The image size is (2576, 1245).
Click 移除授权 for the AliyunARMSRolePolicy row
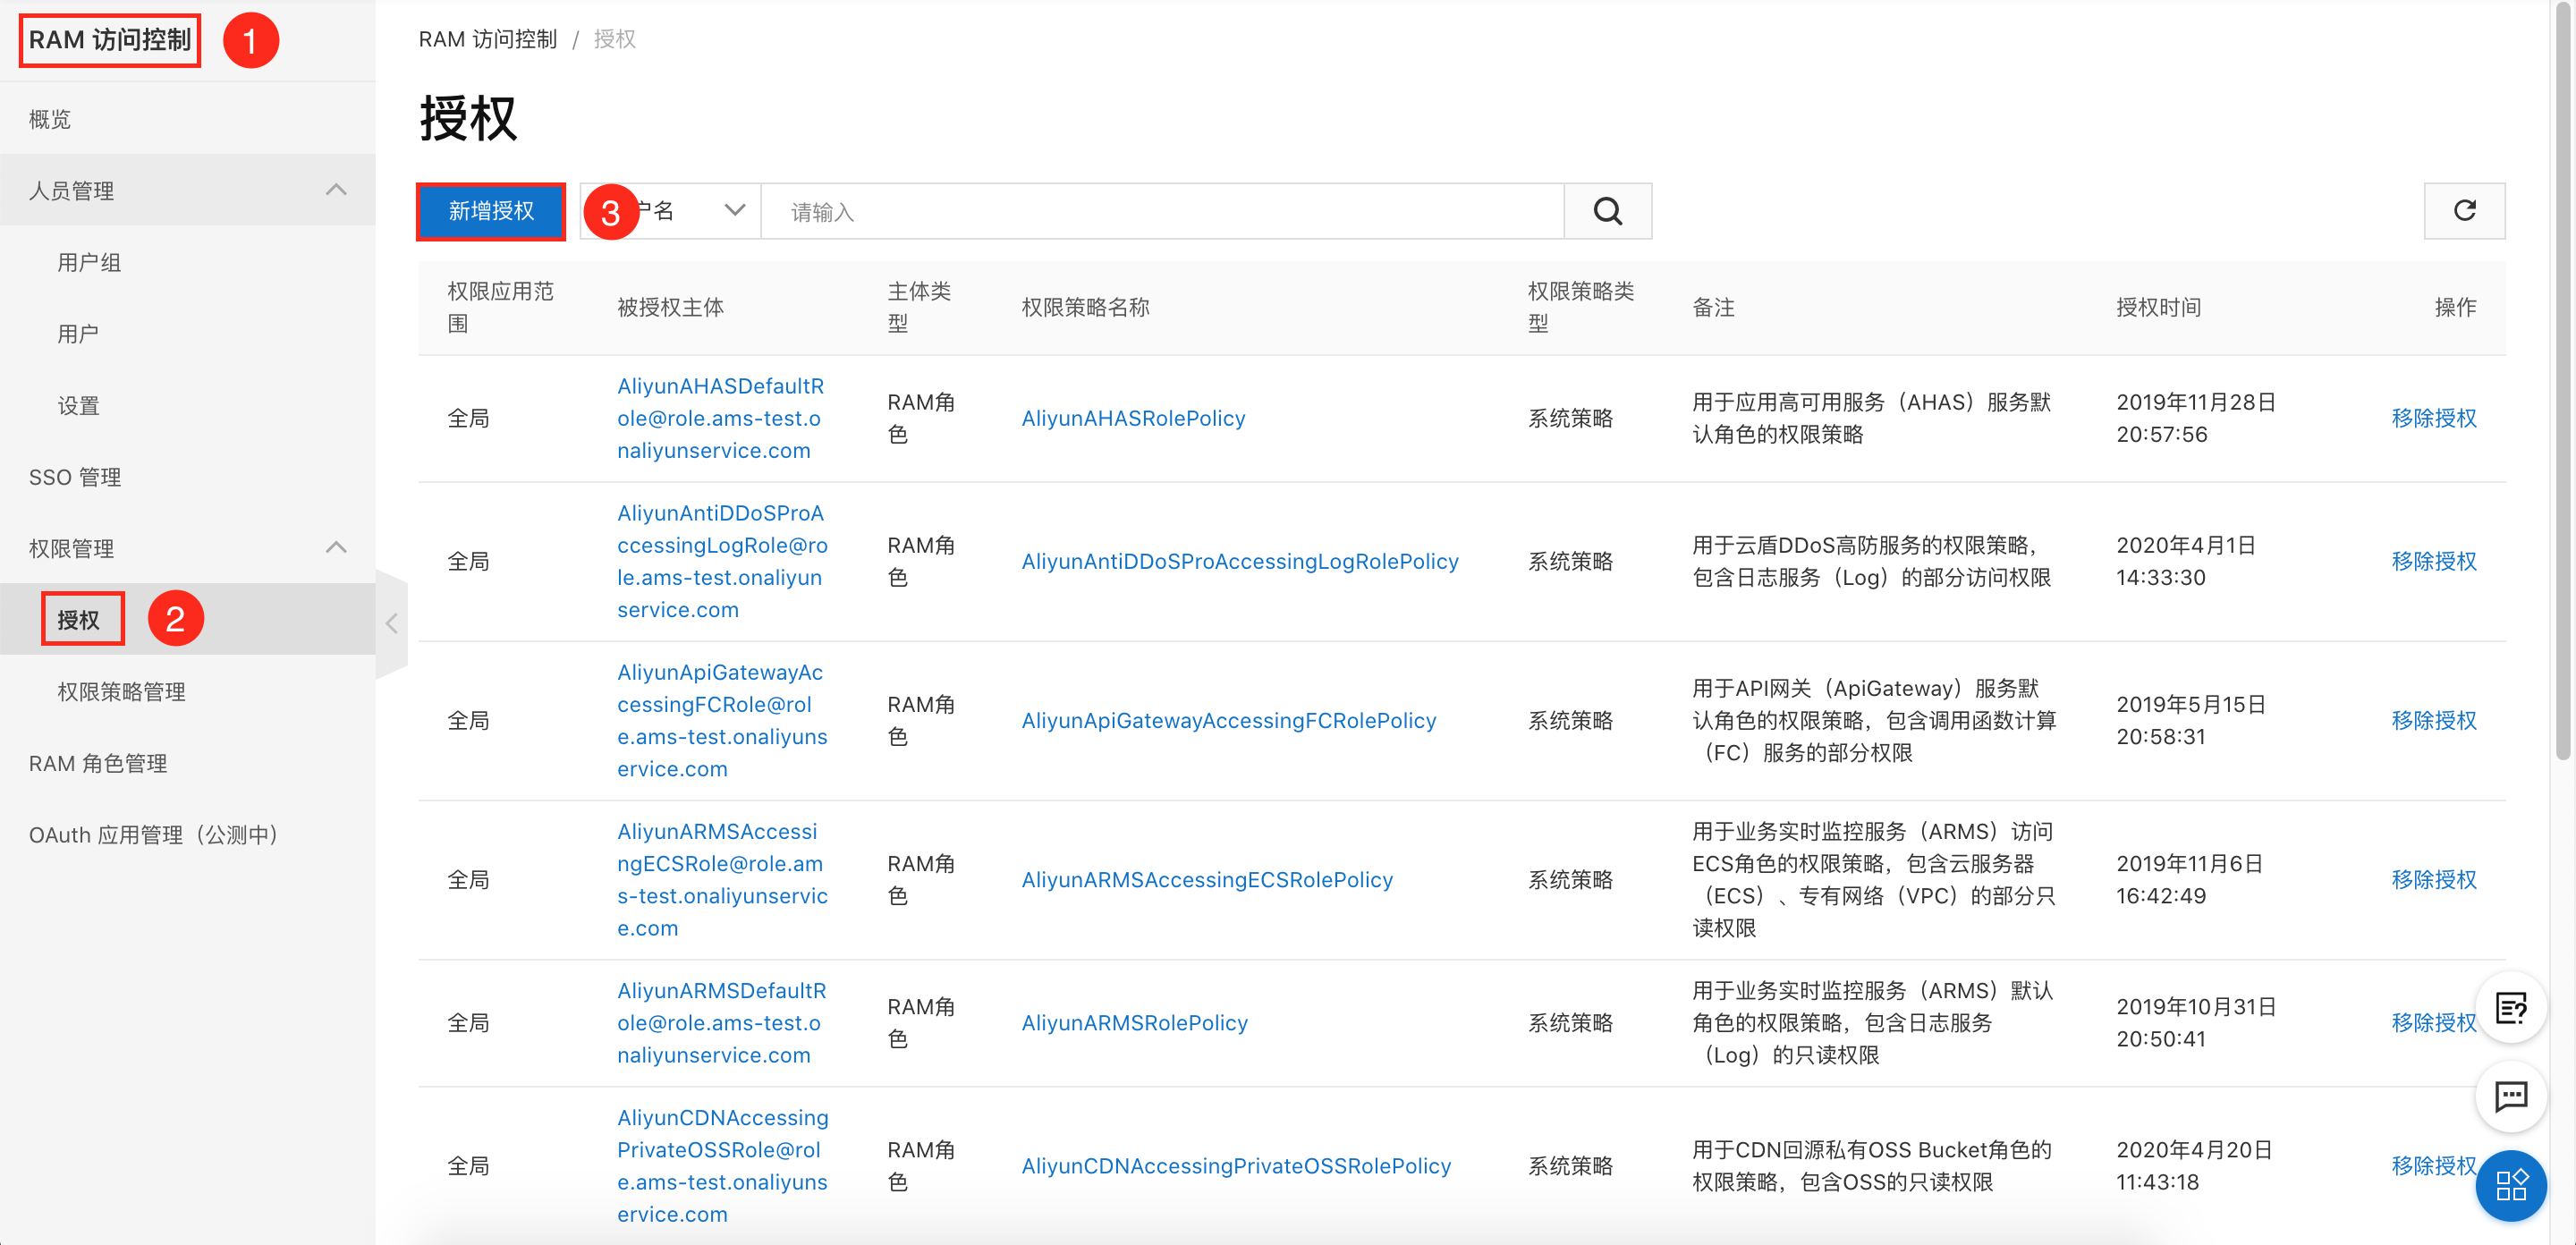coord(2433,1022)
